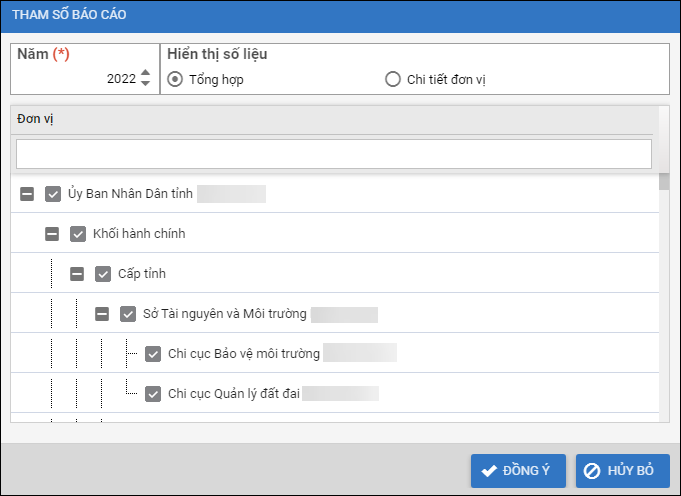Collapse the Cấp tỉnh tree node
The width and height of the screenshot is (681, 496).
click(78, 274)
